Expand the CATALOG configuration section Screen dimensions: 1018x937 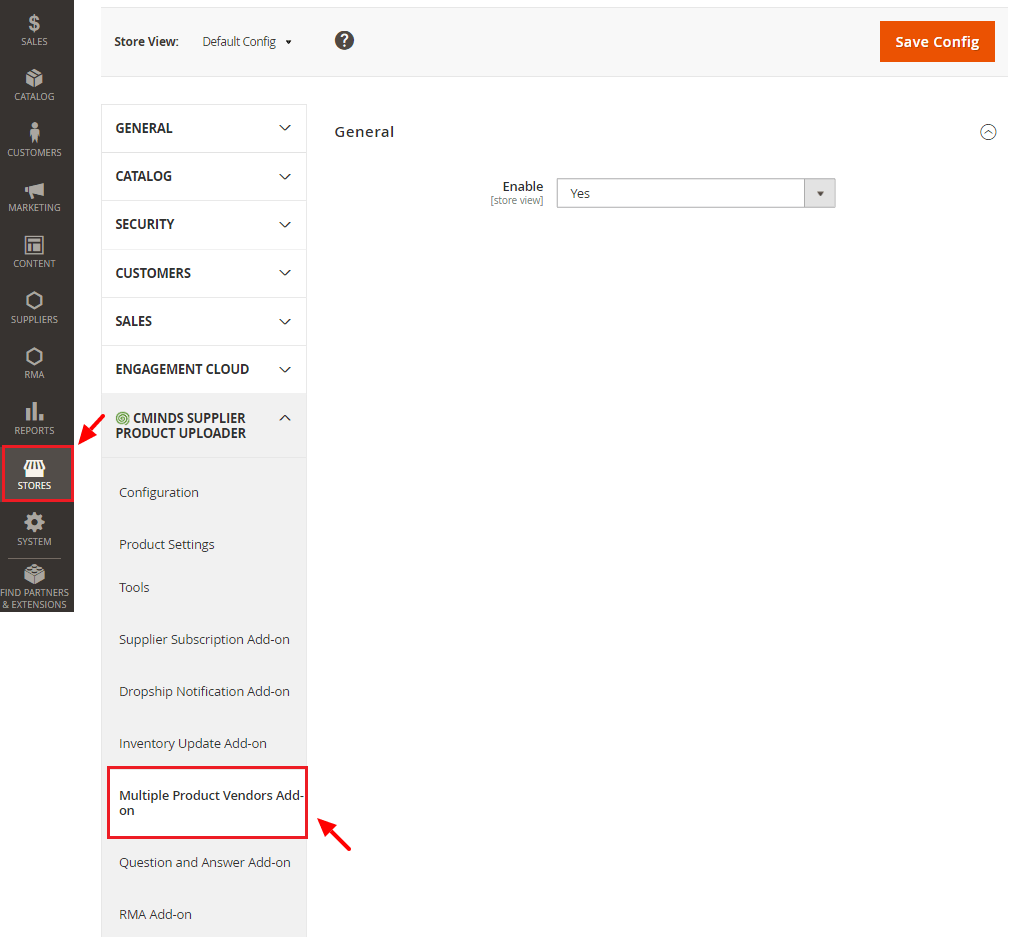click(x=204, y=176)
